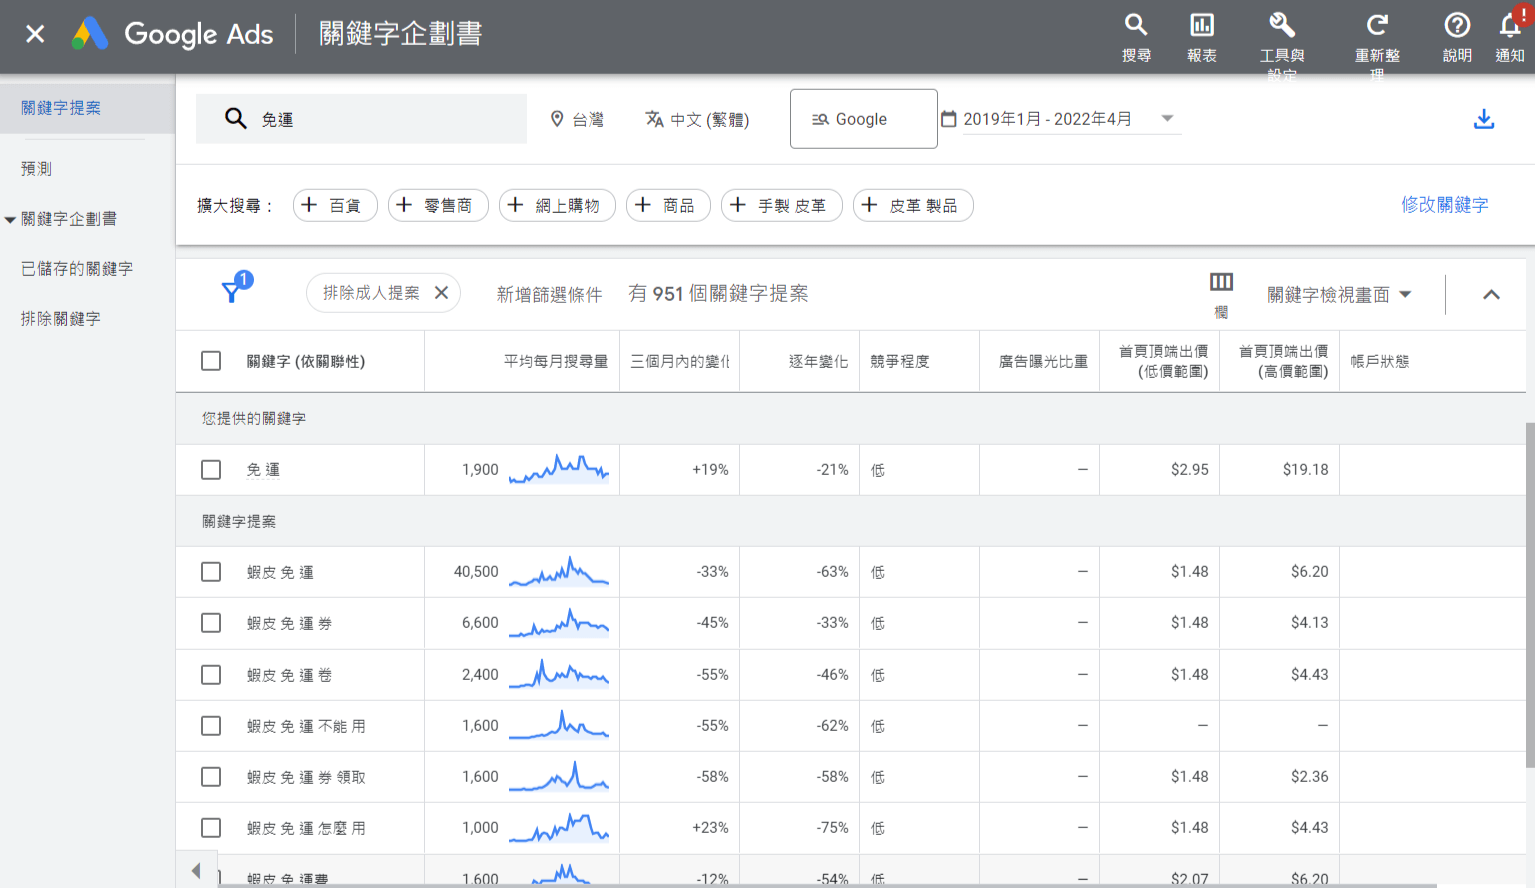The height and width of the screenshot is (888, 1535).
Task: Click 新增篩選條件 to add filter
Action: [549, 294]
